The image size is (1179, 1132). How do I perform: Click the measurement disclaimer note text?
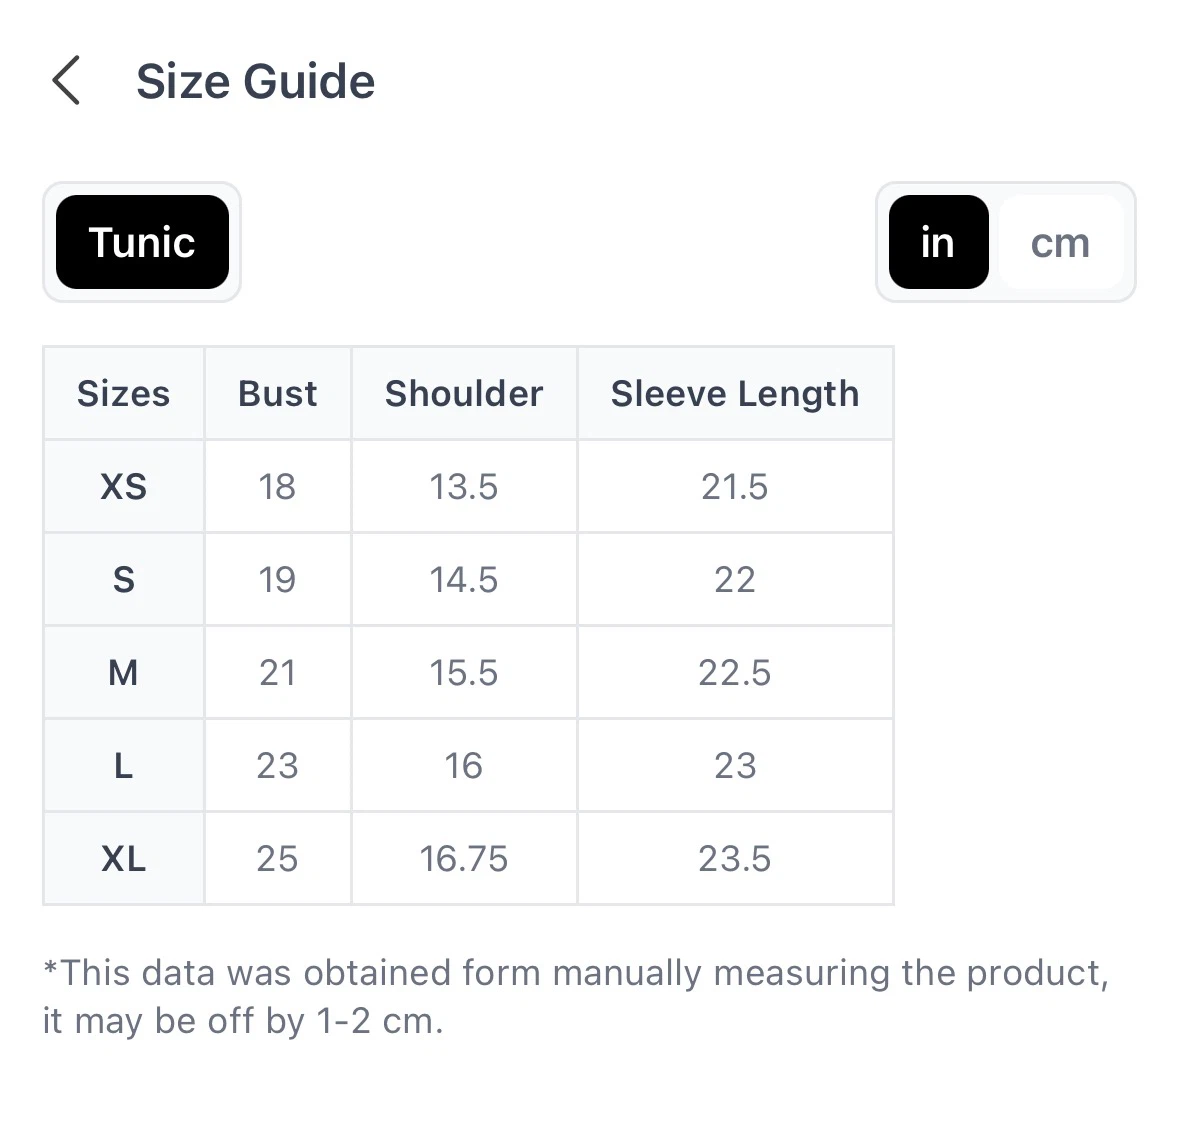(576, 997)
